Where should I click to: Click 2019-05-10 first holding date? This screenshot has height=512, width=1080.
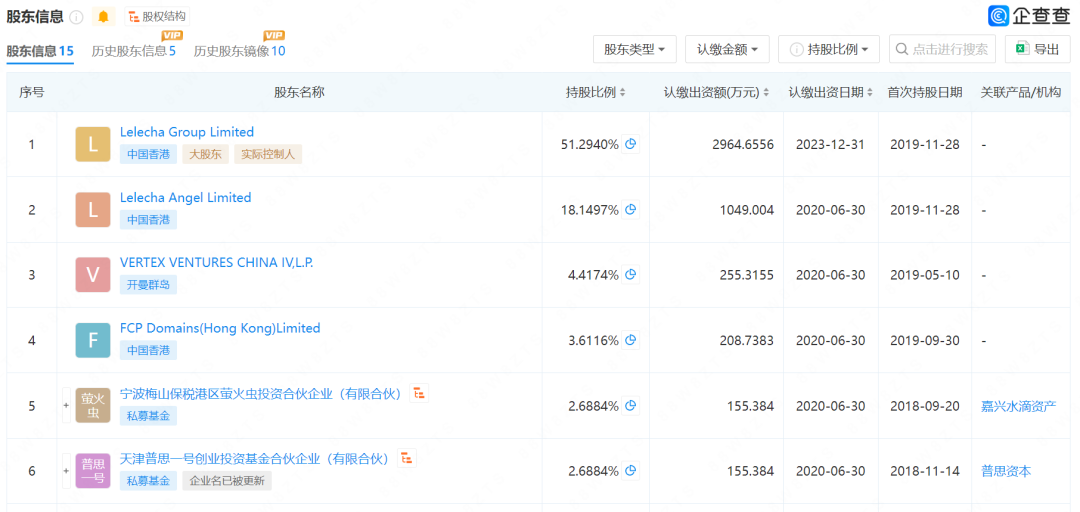(925, 275)
